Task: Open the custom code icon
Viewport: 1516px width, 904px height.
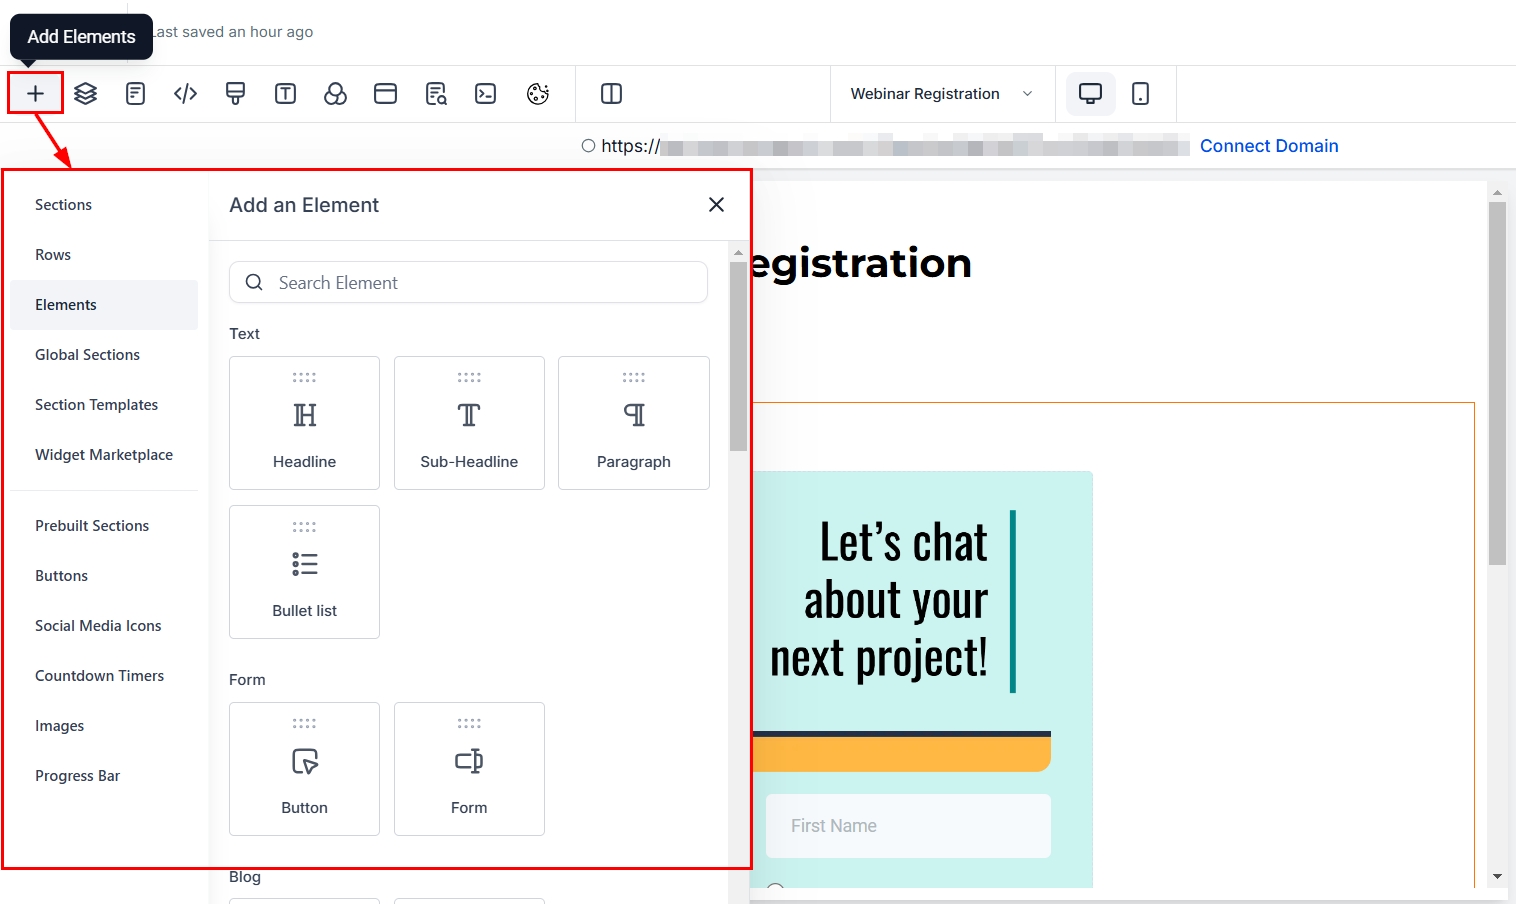Action: [x=185, y=93]
